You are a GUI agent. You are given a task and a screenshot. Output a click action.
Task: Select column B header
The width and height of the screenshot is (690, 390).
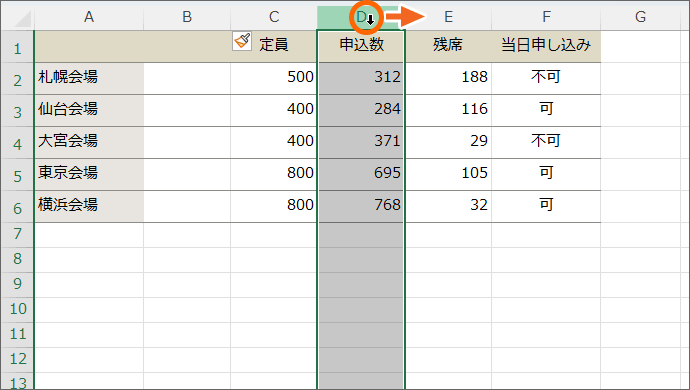[x=187, y=17]
